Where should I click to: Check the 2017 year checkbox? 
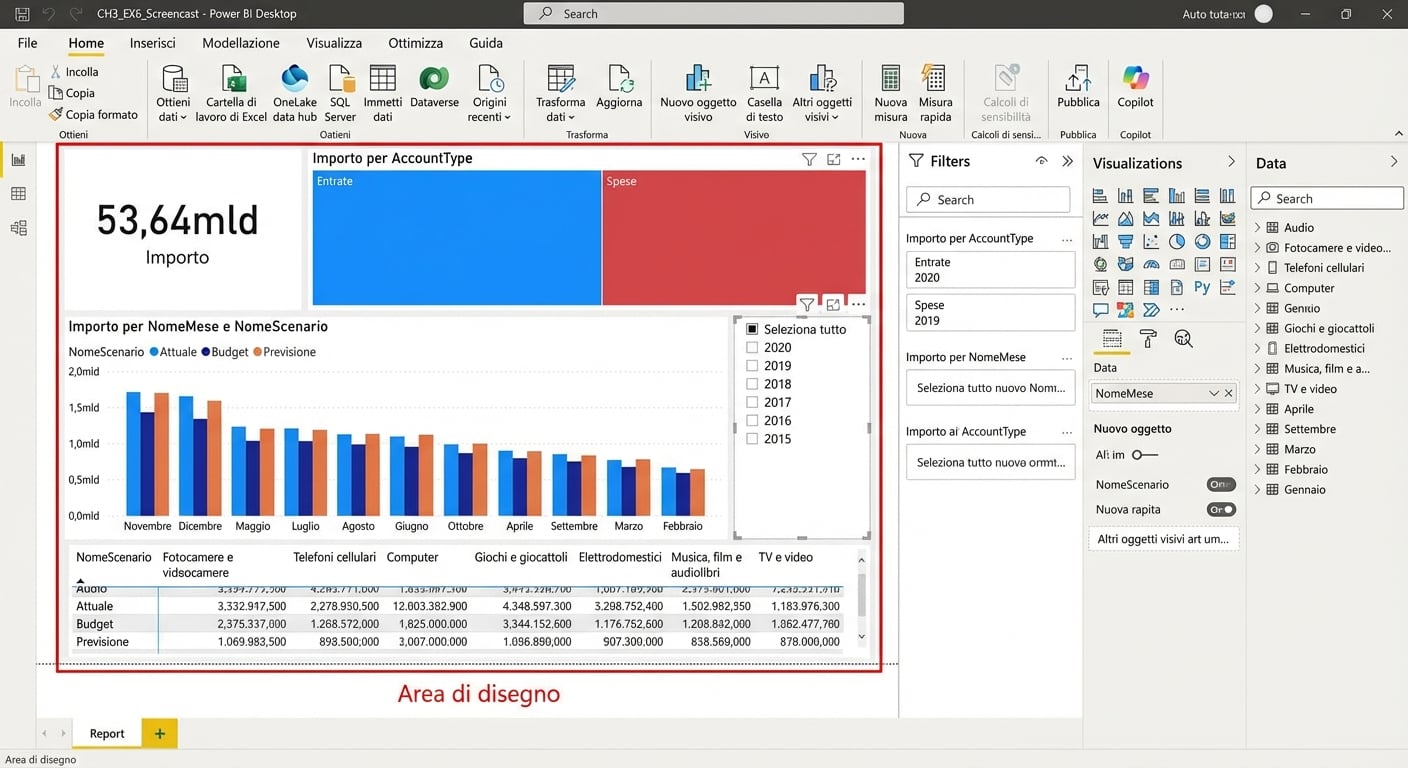[x=752, y=402]
